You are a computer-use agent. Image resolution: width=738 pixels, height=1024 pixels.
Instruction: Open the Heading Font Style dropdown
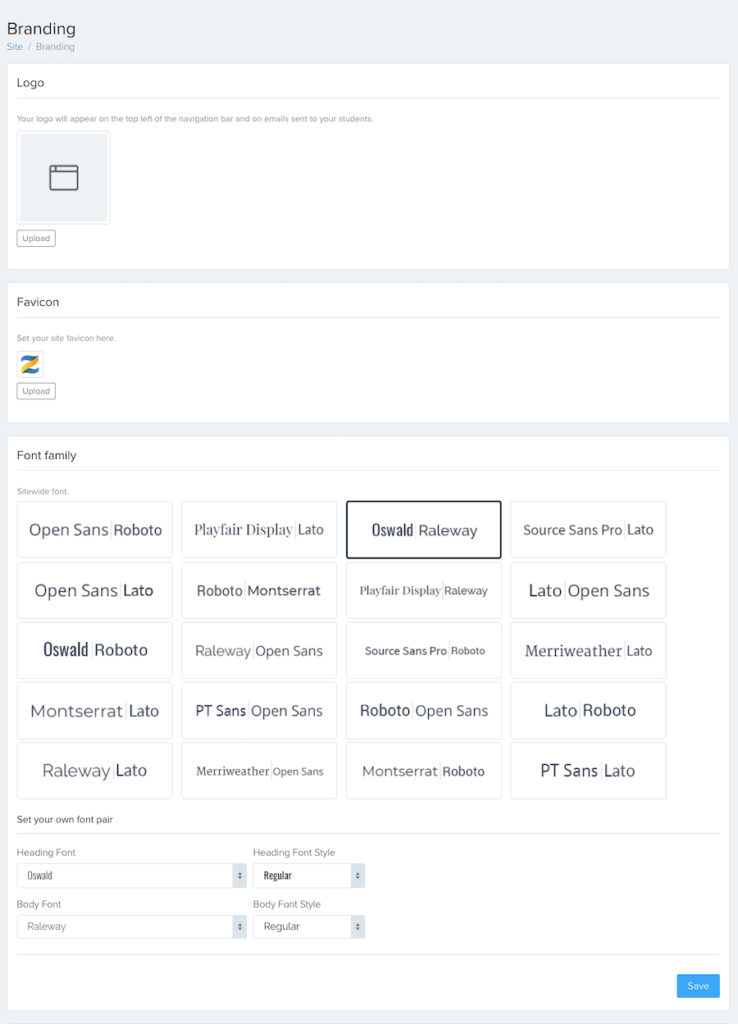309,876
